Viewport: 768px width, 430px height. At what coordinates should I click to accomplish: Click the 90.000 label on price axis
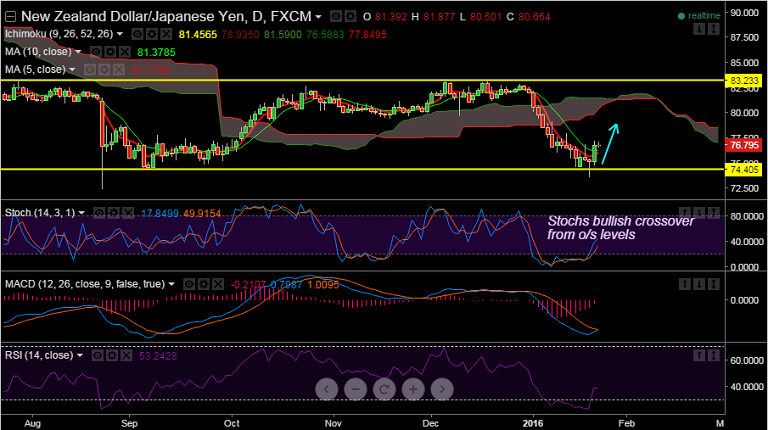[744, 13]
